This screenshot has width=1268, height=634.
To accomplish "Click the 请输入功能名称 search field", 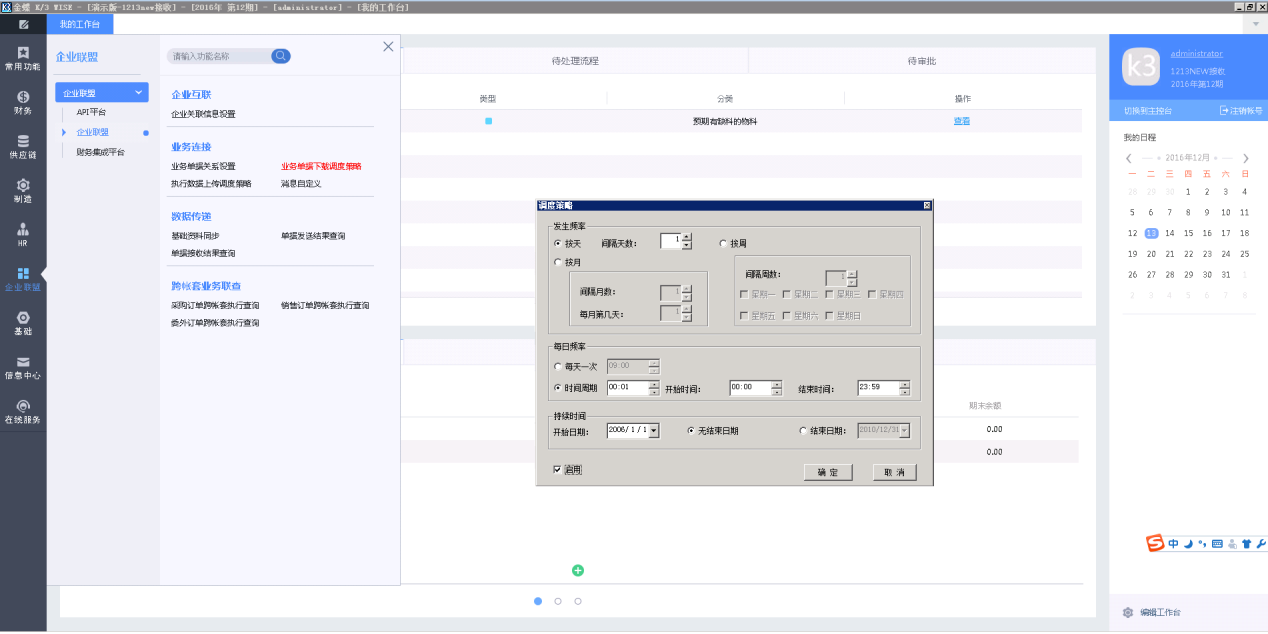I will pos(218,56).
